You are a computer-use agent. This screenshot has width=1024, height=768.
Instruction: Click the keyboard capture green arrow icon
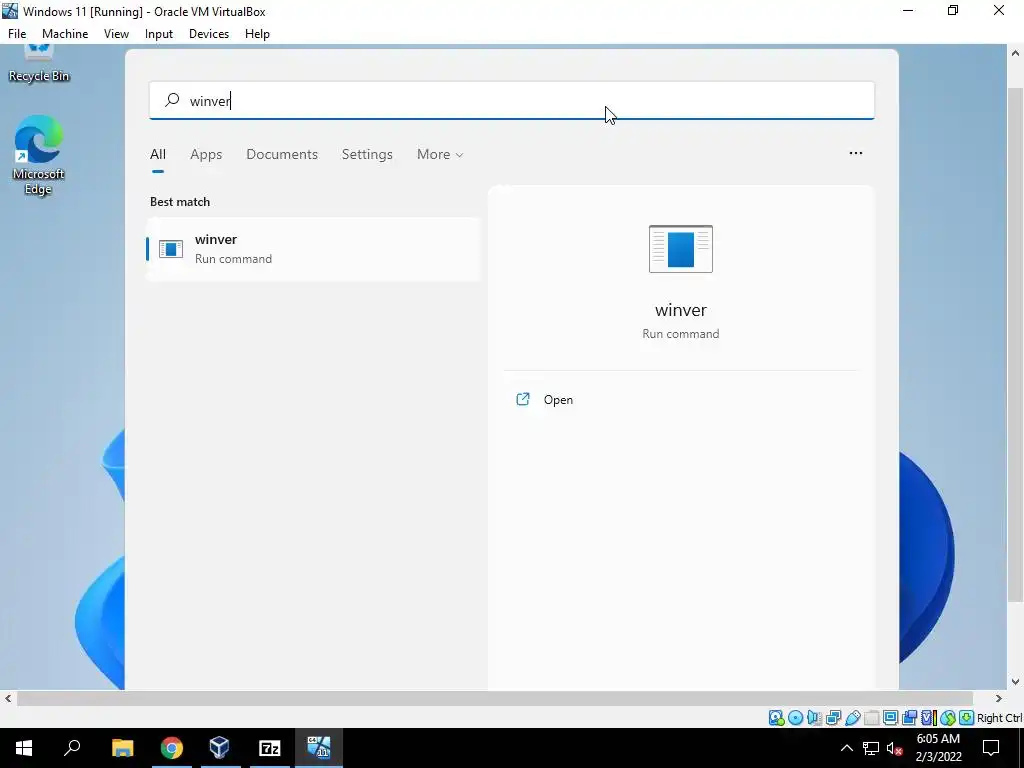[967, 718]
